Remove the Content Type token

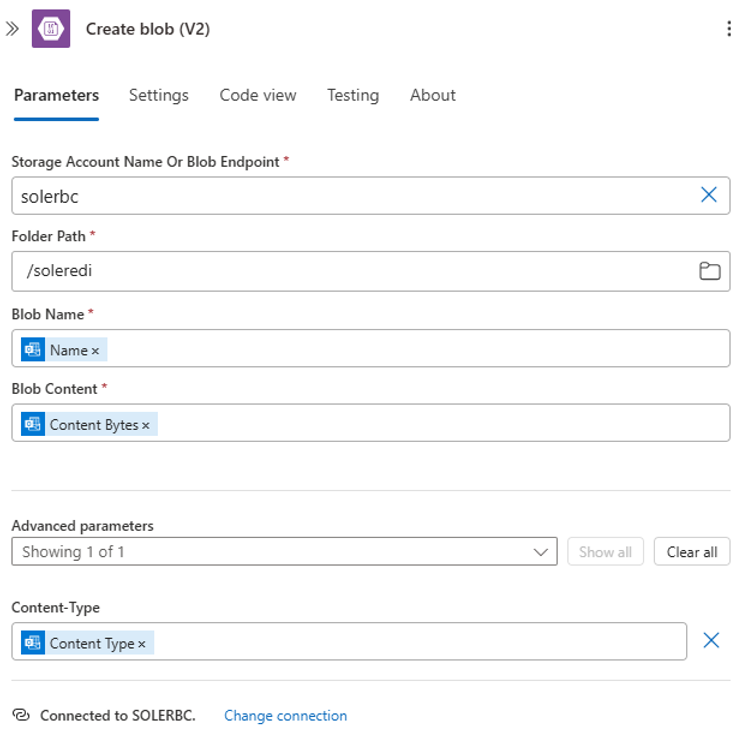[x=142, y=644]
